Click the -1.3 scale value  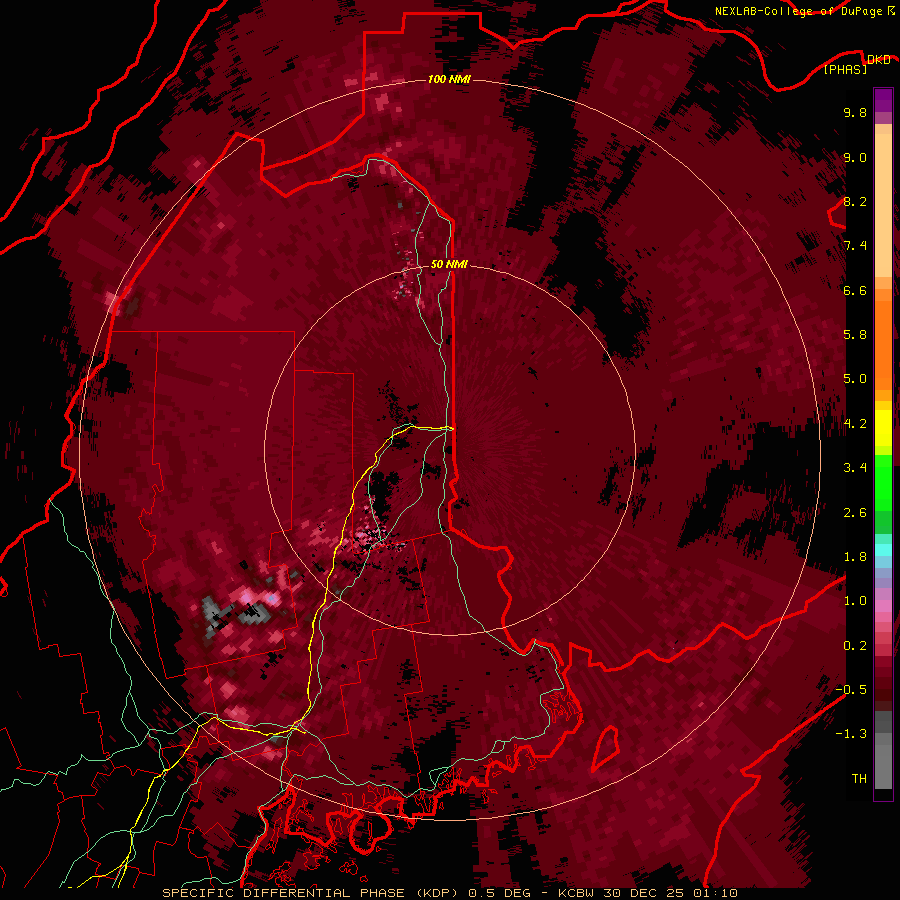[851, 734]
